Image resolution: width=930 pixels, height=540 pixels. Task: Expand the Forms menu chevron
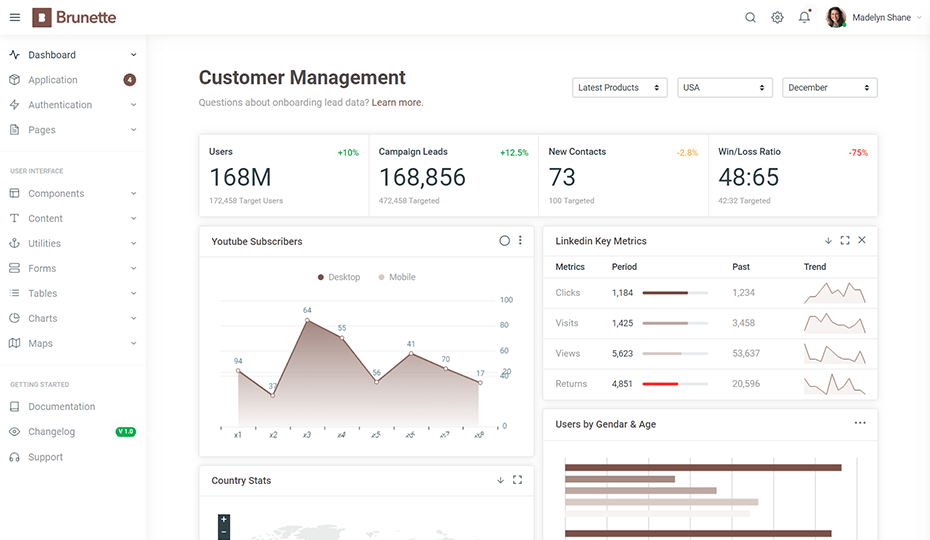point(133,268)
